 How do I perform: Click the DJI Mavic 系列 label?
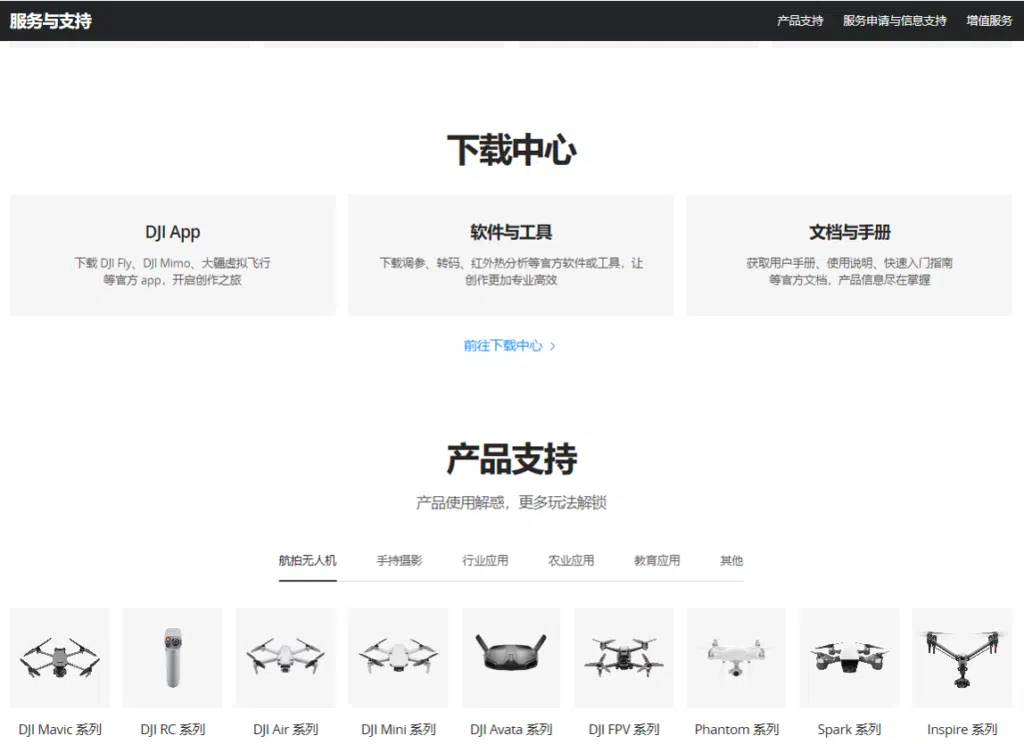[60, 729]
